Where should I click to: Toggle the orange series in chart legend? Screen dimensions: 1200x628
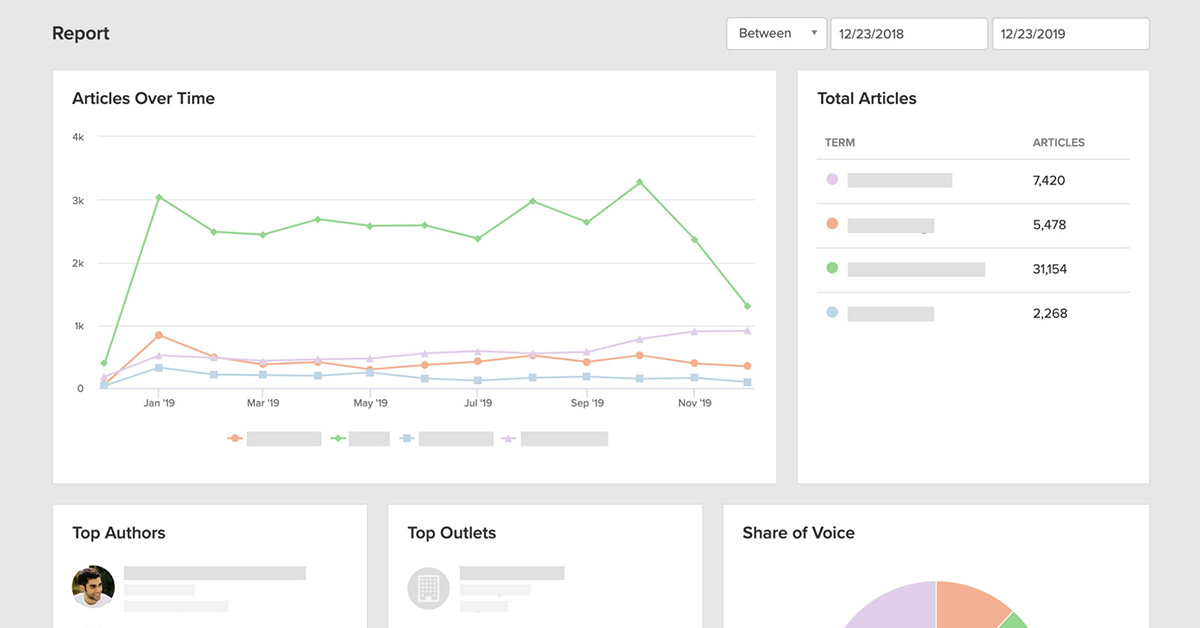274,438
